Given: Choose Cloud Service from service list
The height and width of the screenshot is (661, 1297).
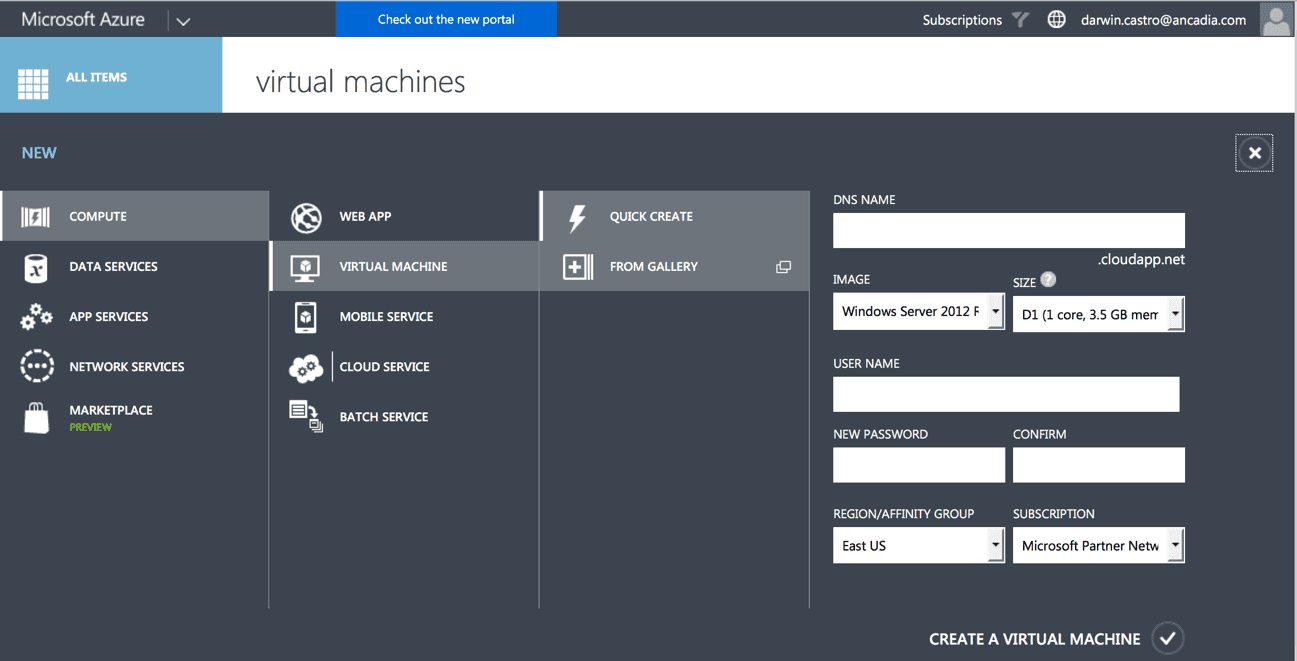Looking at the screenshot, I should pos(405,367).
